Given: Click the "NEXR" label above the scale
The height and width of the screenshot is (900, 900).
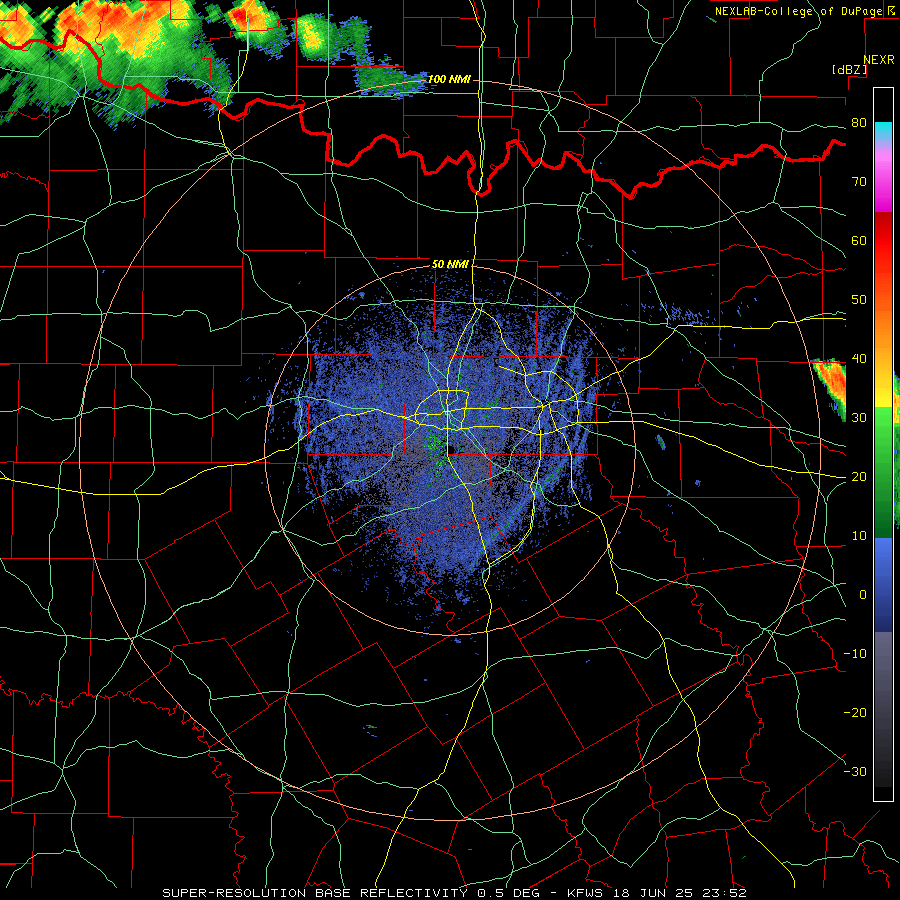Looking at the screenshot, I should click(879, 60).
